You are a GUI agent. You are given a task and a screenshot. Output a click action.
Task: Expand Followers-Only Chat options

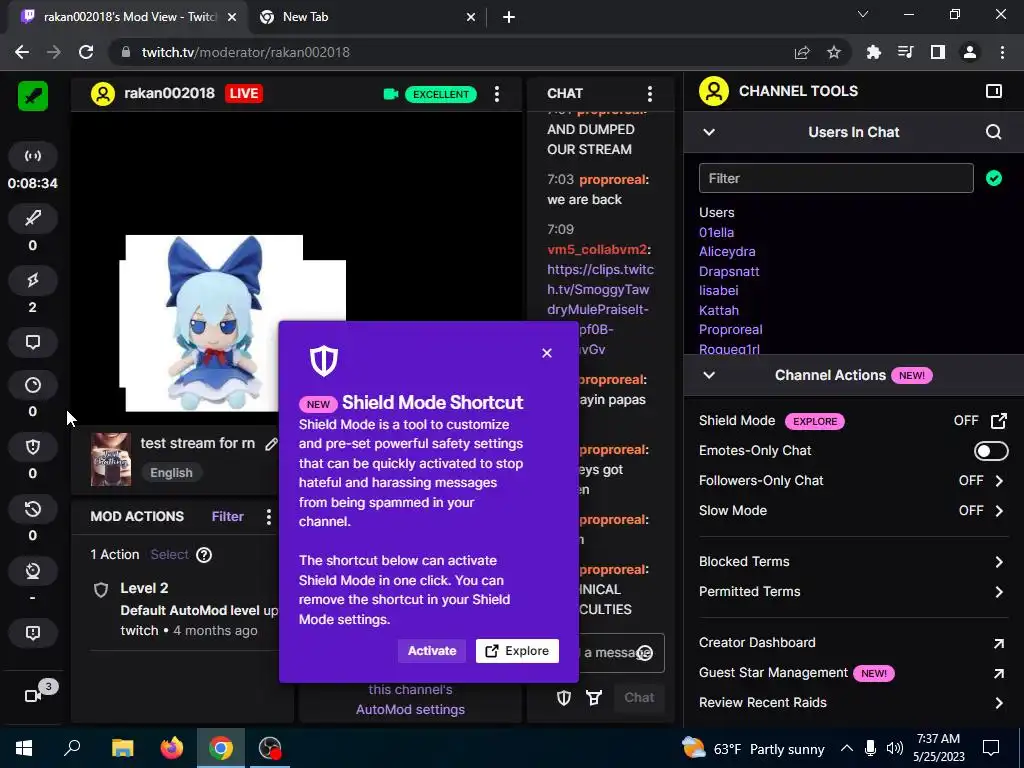click(999, 481)
